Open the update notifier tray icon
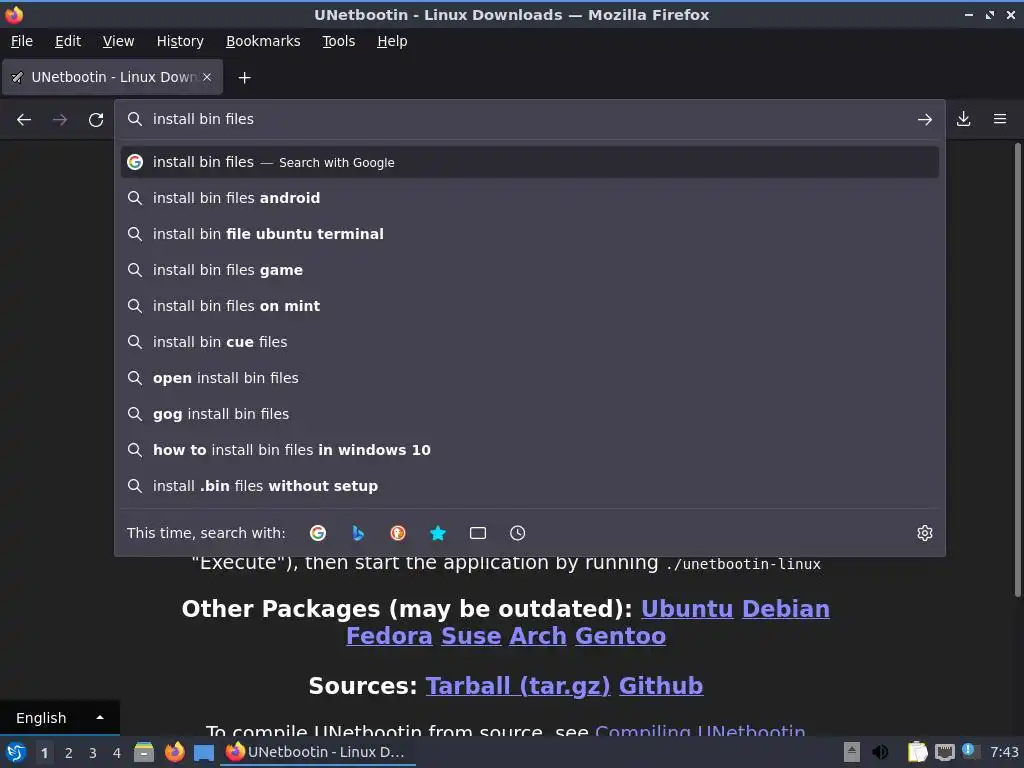The width and height of the screenshot is (1024, 768). pos(970,752)
